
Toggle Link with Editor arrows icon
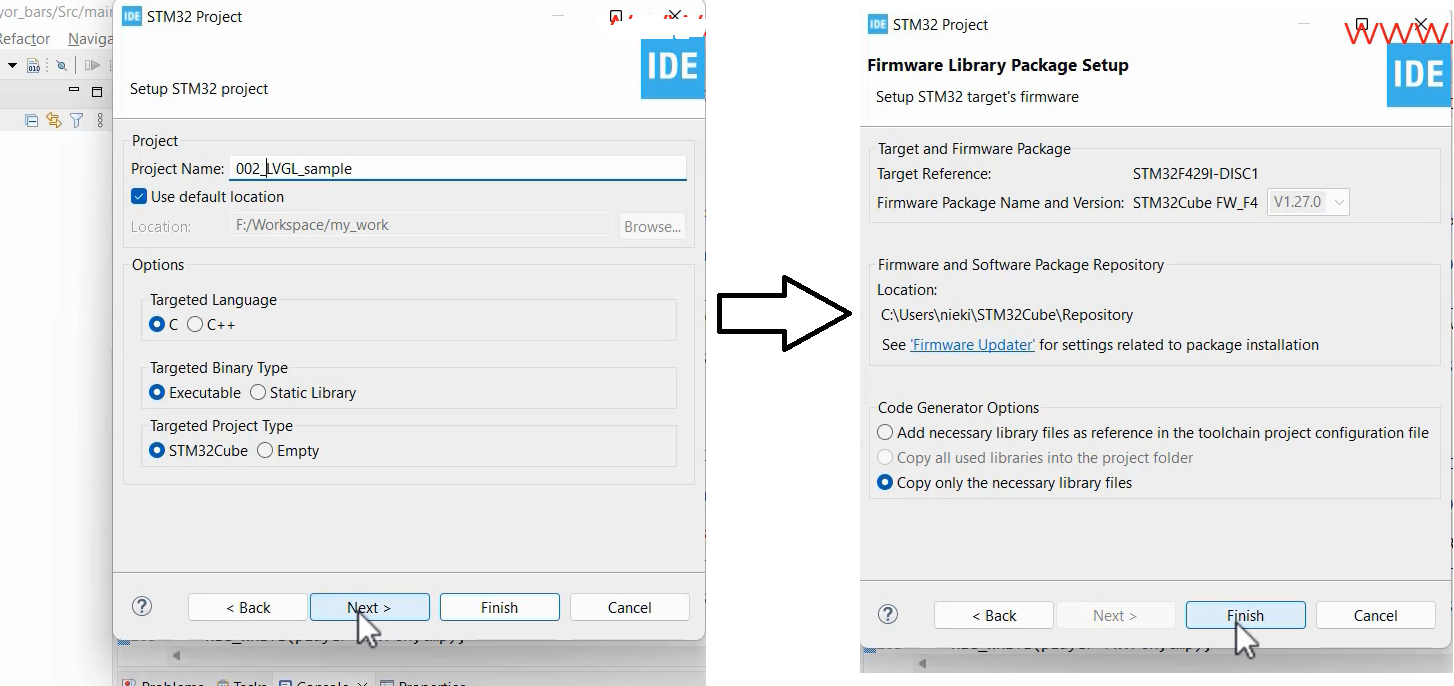(54, 121)
